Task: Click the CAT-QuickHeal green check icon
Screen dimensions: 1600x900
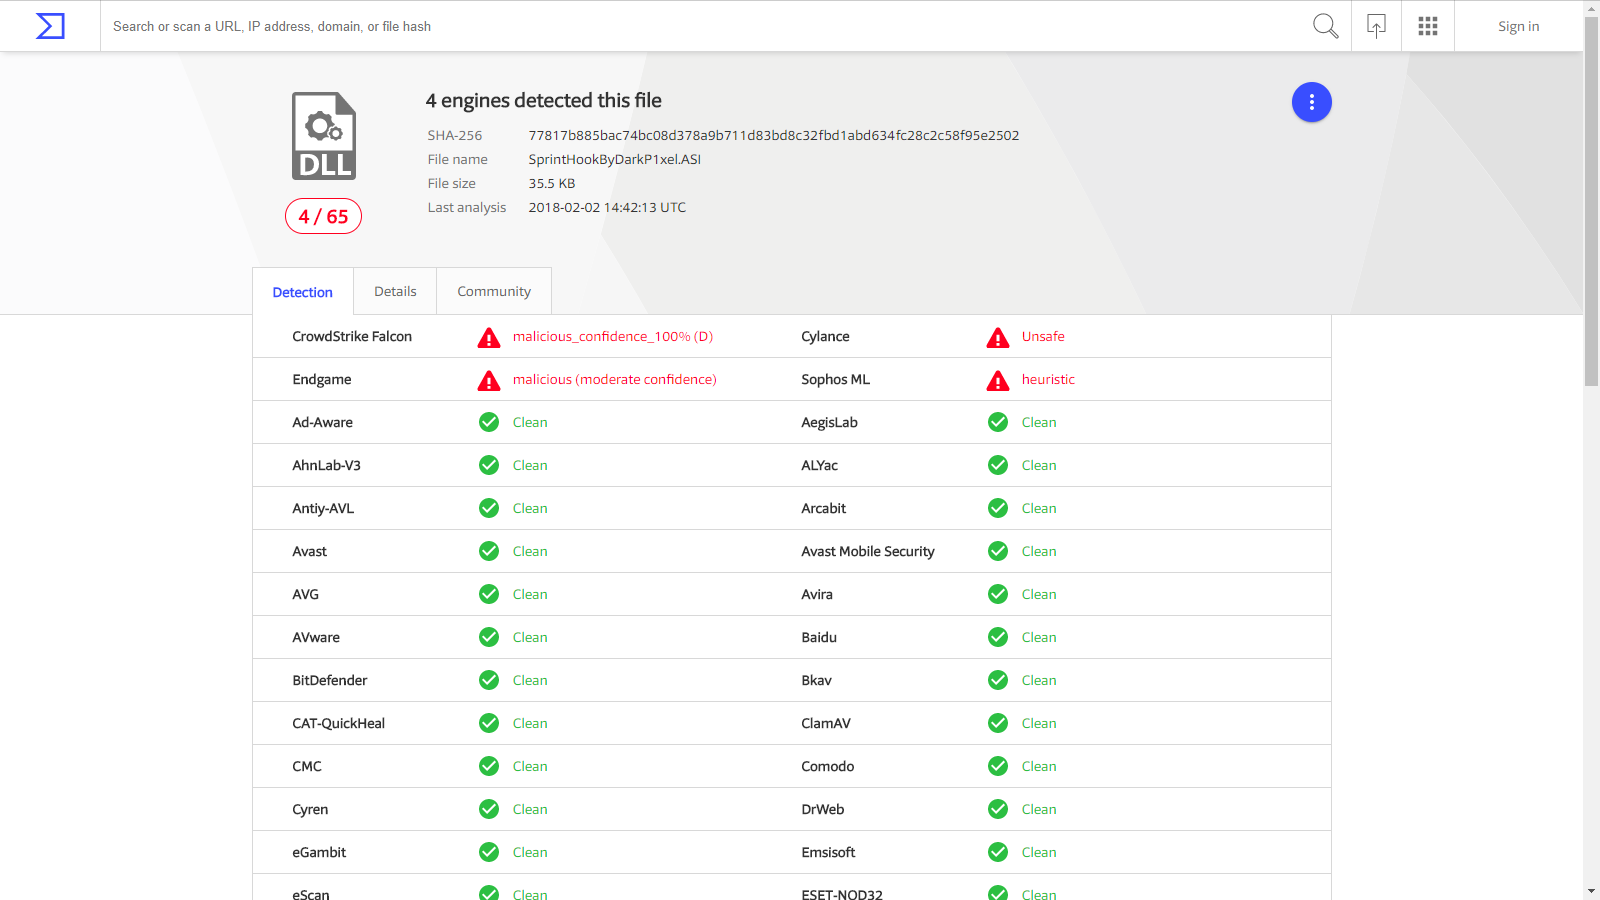Action: point(489,723)
